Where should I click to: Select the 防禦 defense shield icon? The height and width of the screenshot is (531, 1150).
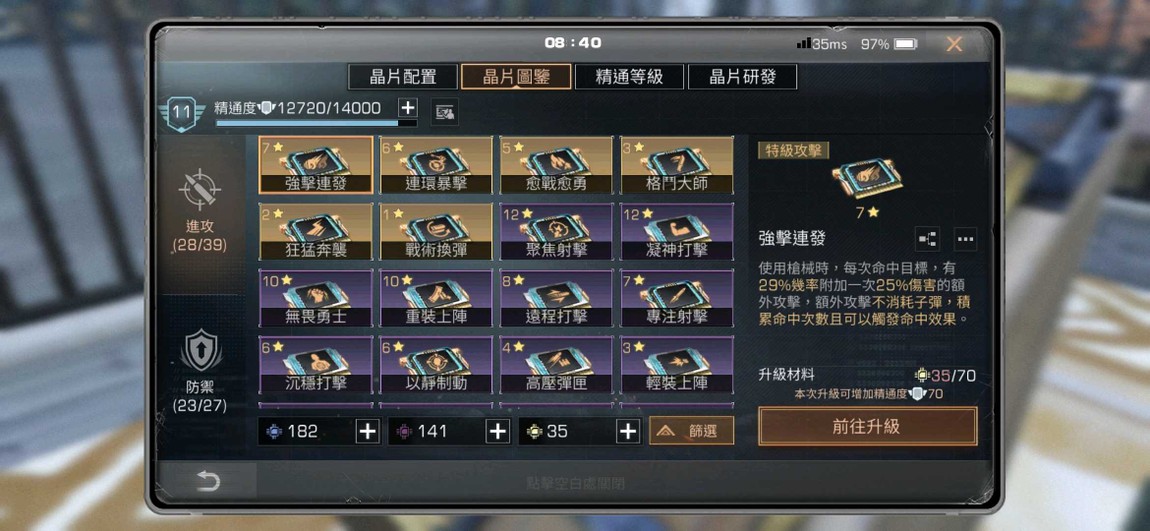[x=200, y=351]
